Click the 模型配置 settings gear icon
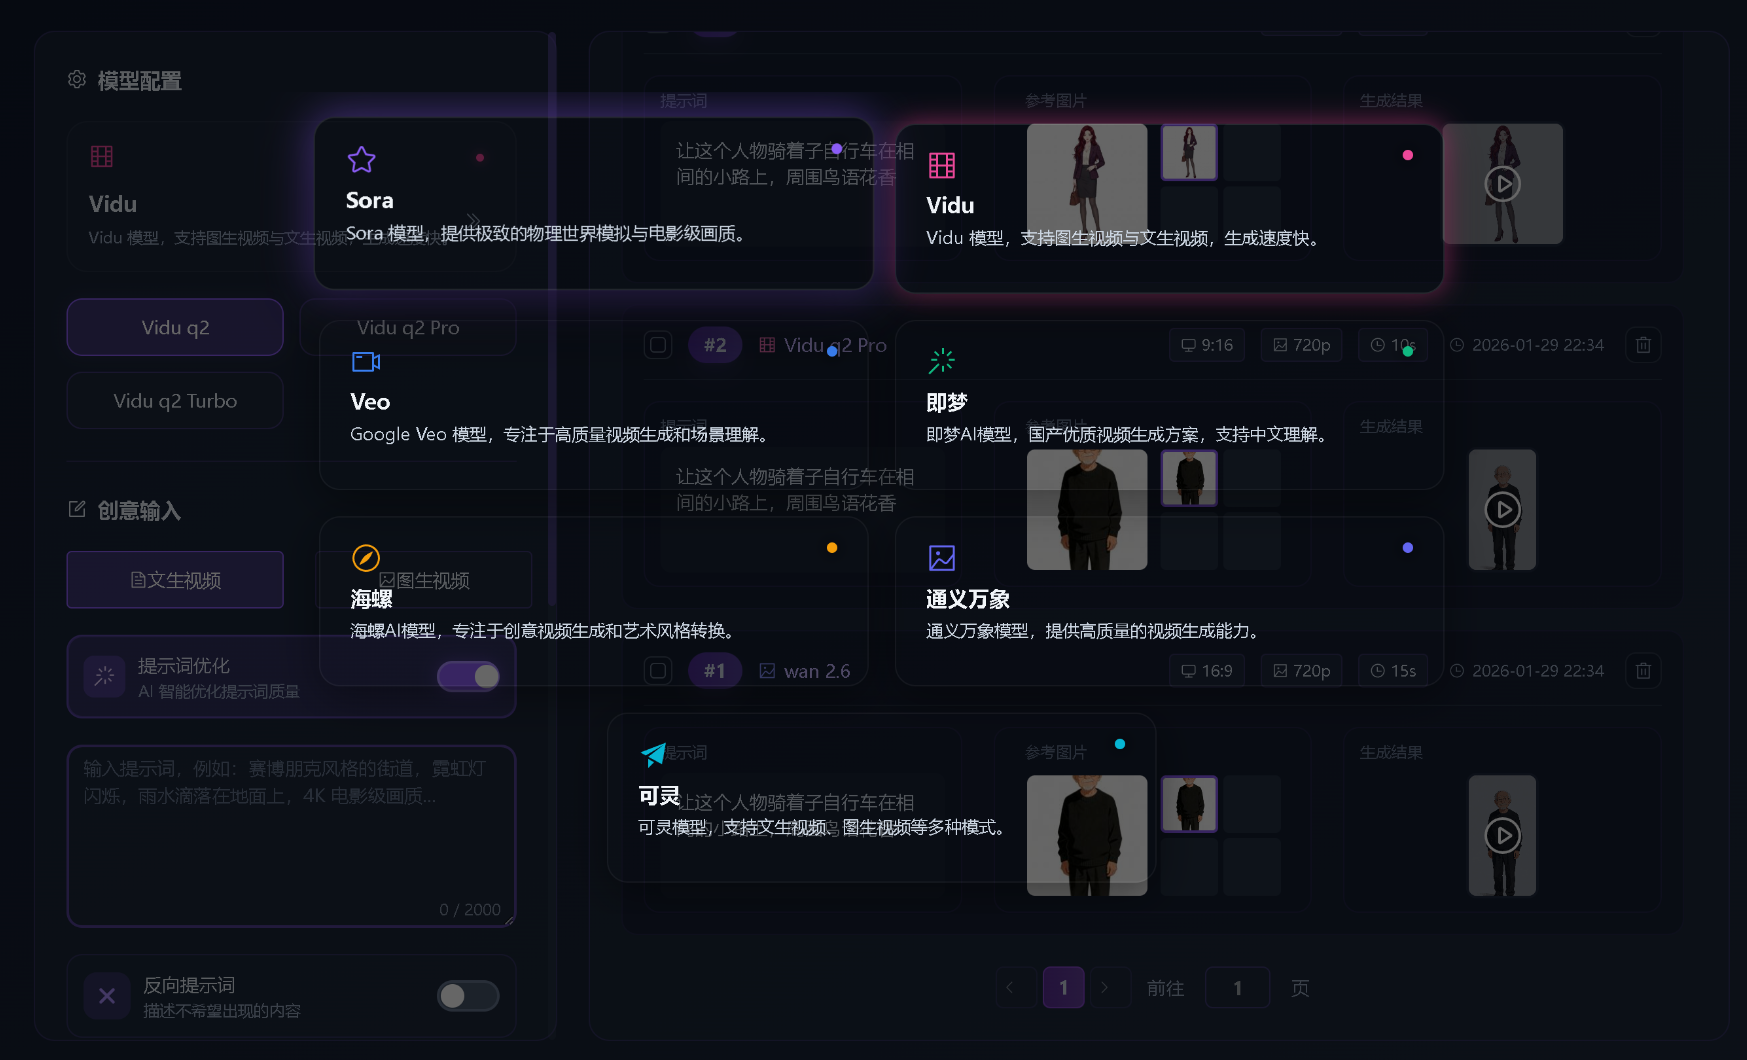Image resolution: width=1747 pixels, height=1060 pixels. tap(77, 80)
